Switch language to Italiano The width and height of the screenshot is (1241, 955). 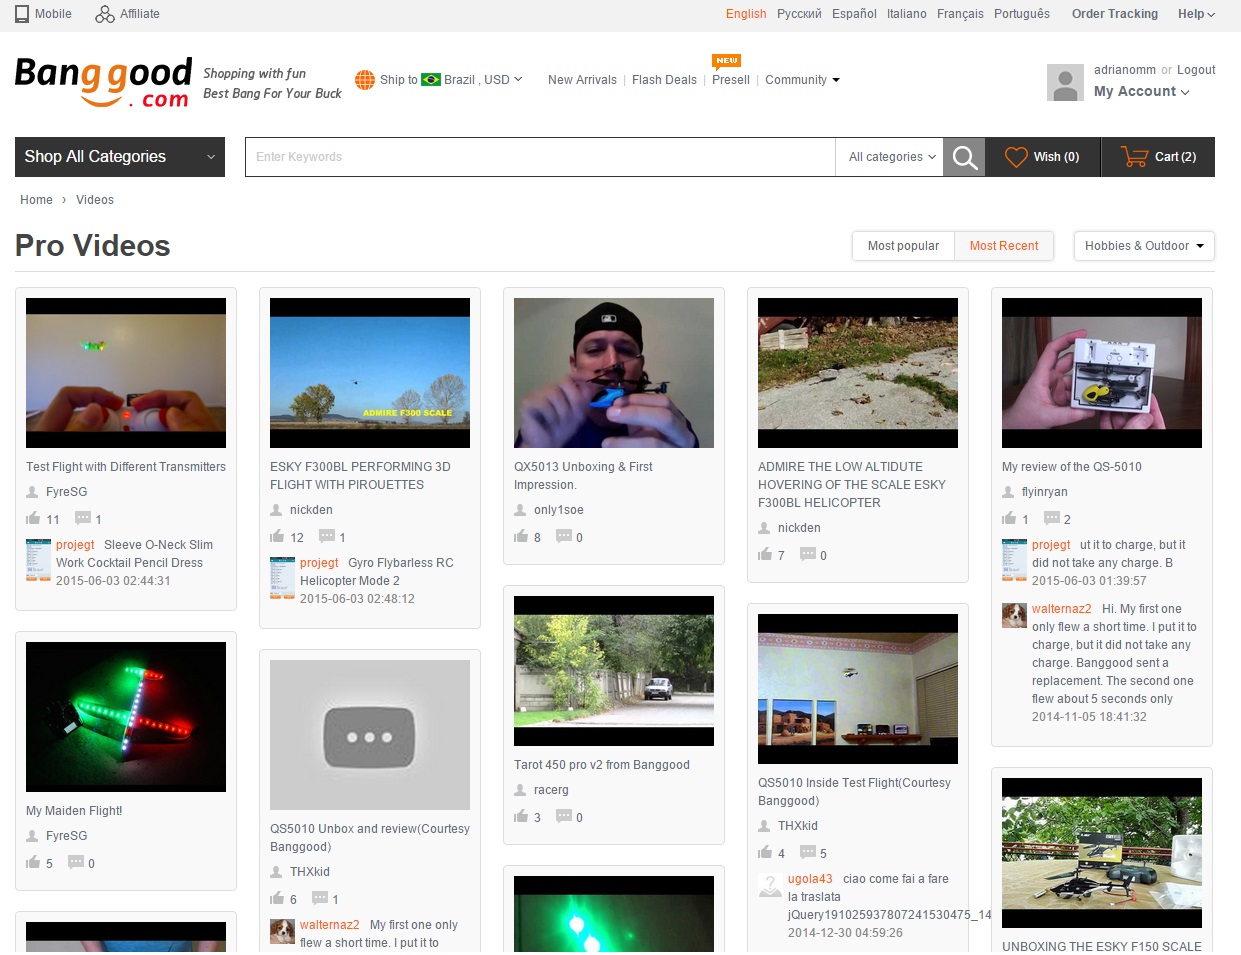pos(907,14)
